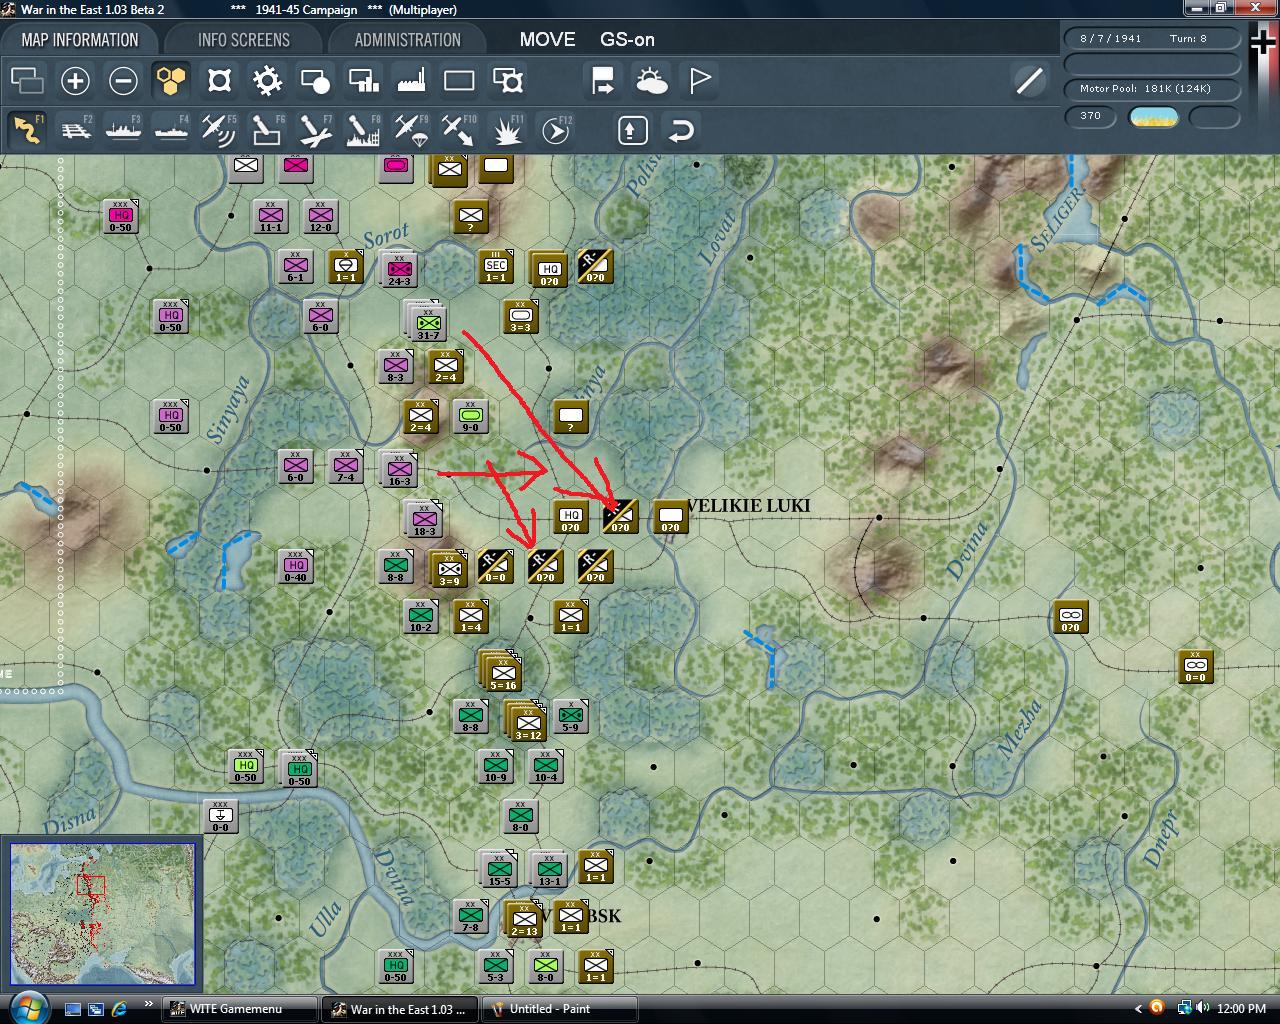
Task: Click the flag with arrow icon
Action: tap(603, 81)
